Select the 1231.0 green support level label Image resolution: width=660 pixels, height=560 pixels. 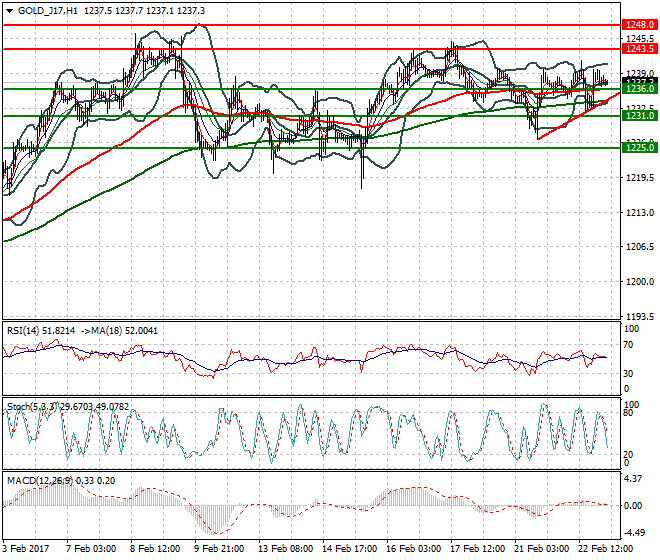point(639,116)
